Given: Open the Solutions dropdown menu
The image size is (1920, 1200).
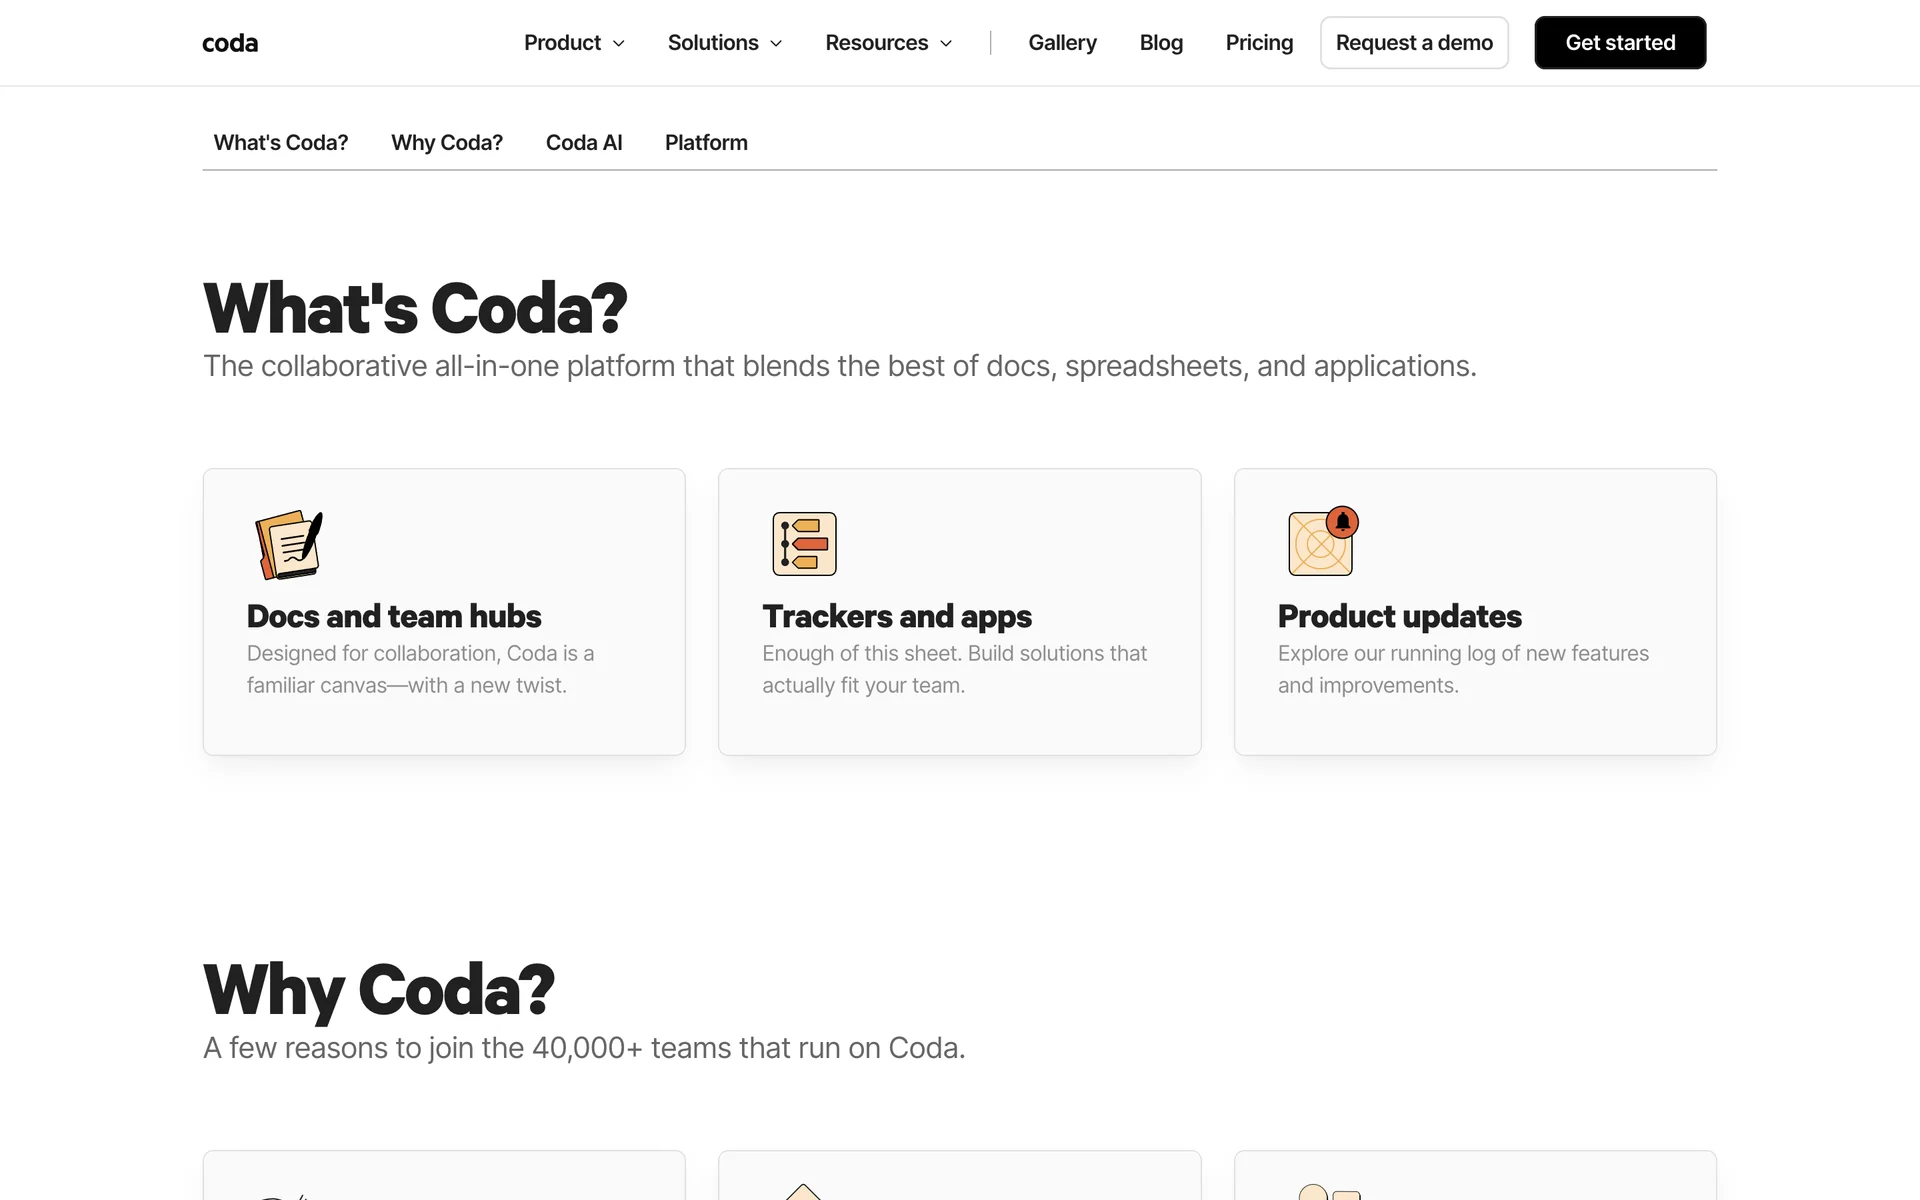Looking at the screenshot, I should pos(713,43).
